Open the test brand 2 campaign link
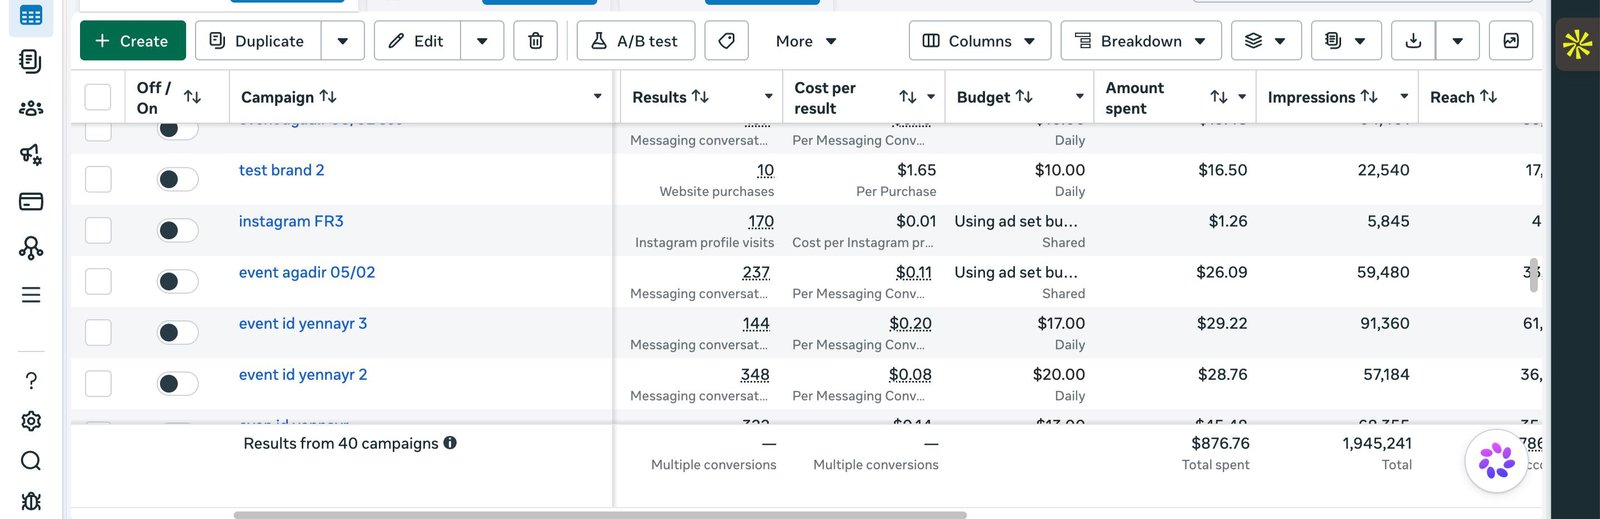This screenshot has height=519, width=1600. coord(281,170)
